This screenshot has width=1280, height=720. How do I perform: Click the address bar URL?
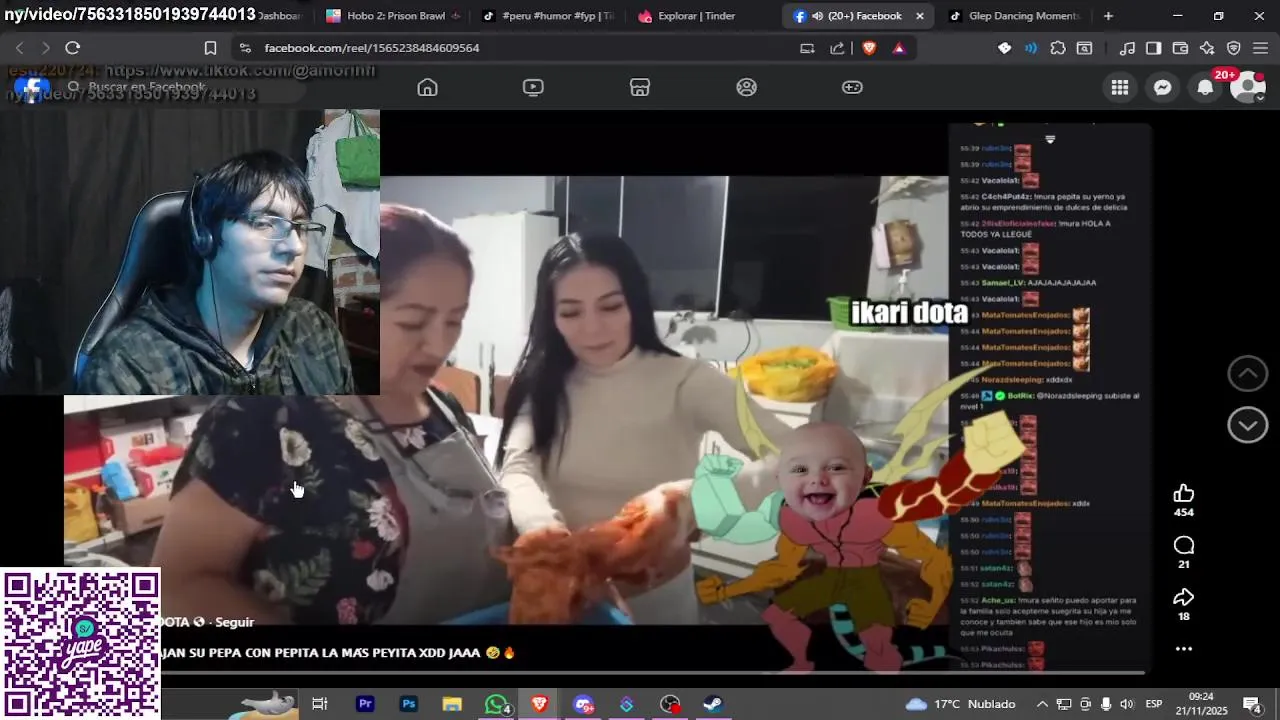[372, 48]
